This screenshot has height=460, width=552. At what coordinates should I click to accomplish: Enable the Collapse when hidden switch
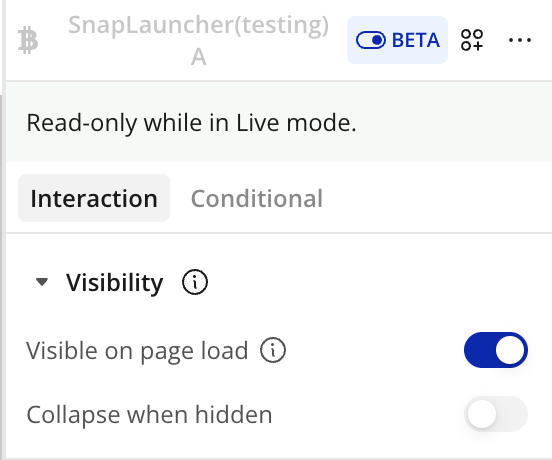click(496, 414)
